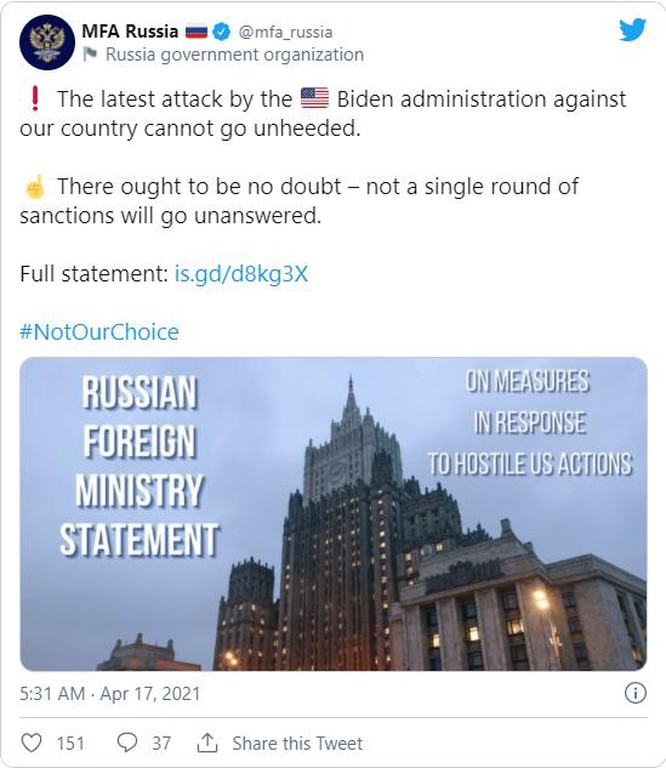The width and height of the screenshot is (666, 768).
Task: Click the US flag emoji in tweet
Action: [314, 98]
